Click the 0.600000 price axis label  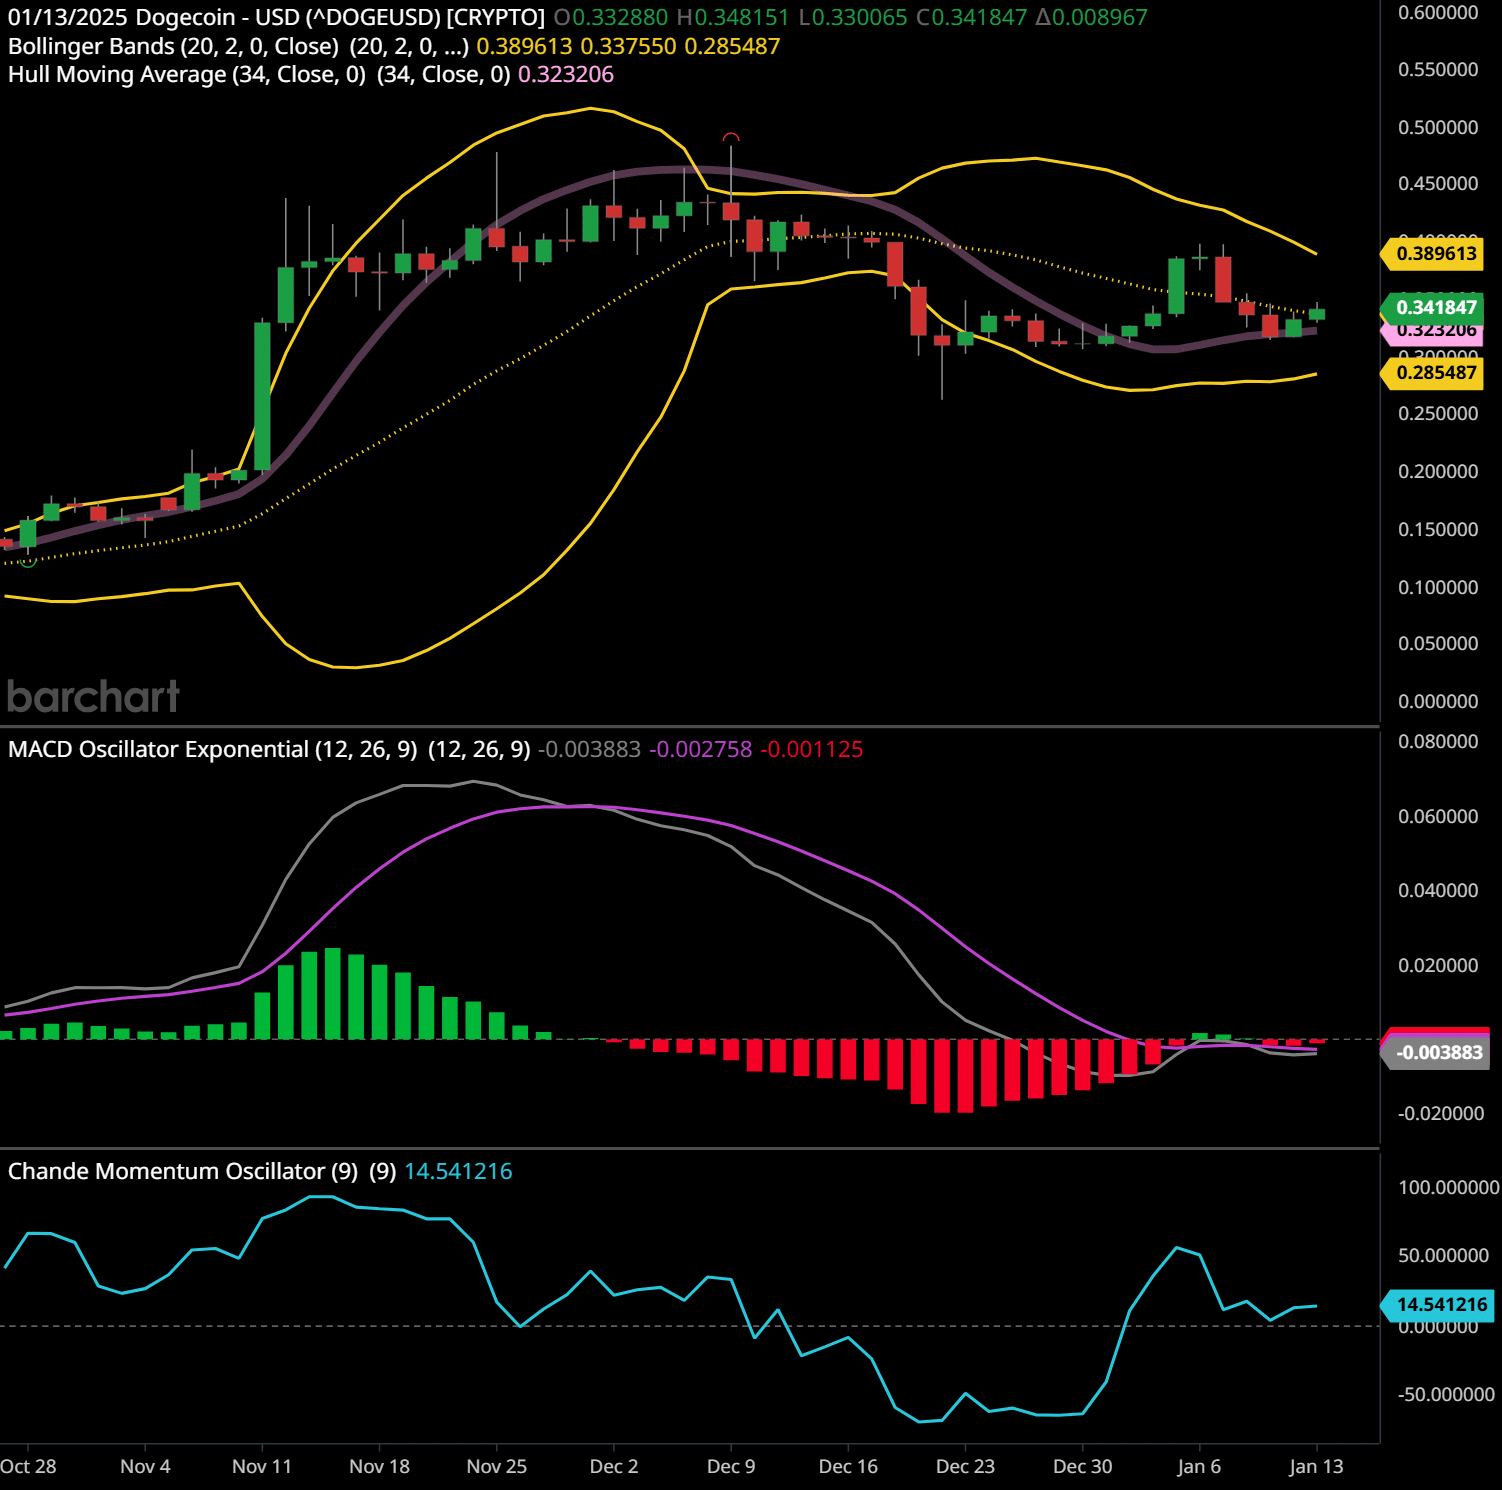coord(1438,12)
